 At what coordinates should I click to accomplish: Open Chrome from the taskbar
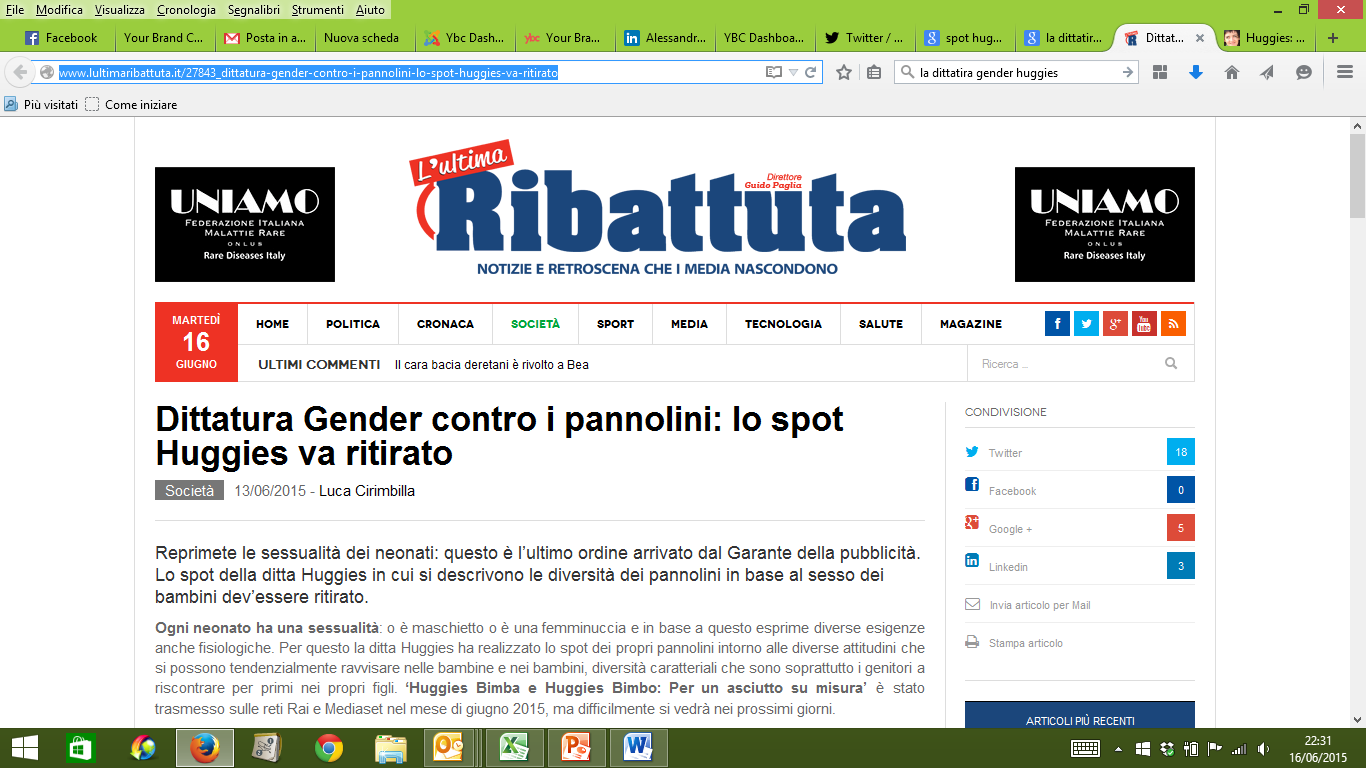[329, 748]
